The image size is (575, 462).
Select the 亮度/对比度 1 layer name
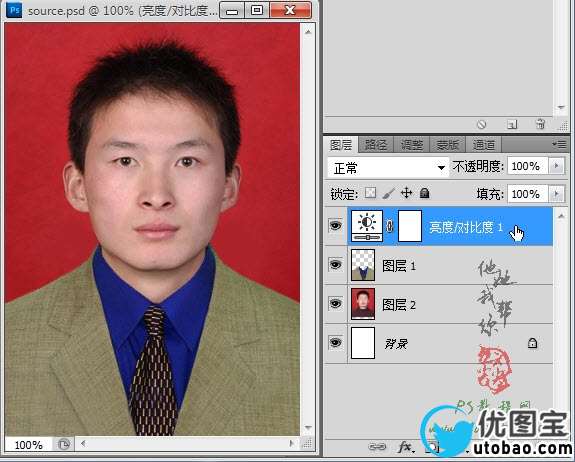click(x=466, y=227)
